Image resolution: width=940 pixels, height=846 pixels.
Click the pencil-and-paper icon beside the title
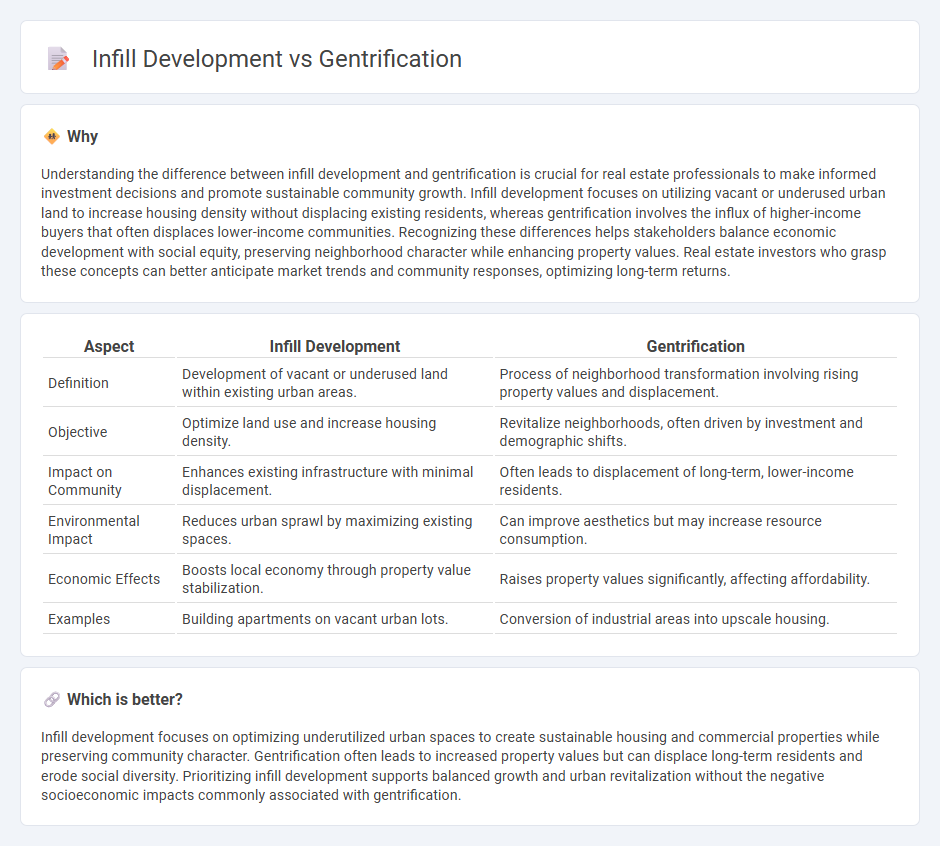coord(58,59)
